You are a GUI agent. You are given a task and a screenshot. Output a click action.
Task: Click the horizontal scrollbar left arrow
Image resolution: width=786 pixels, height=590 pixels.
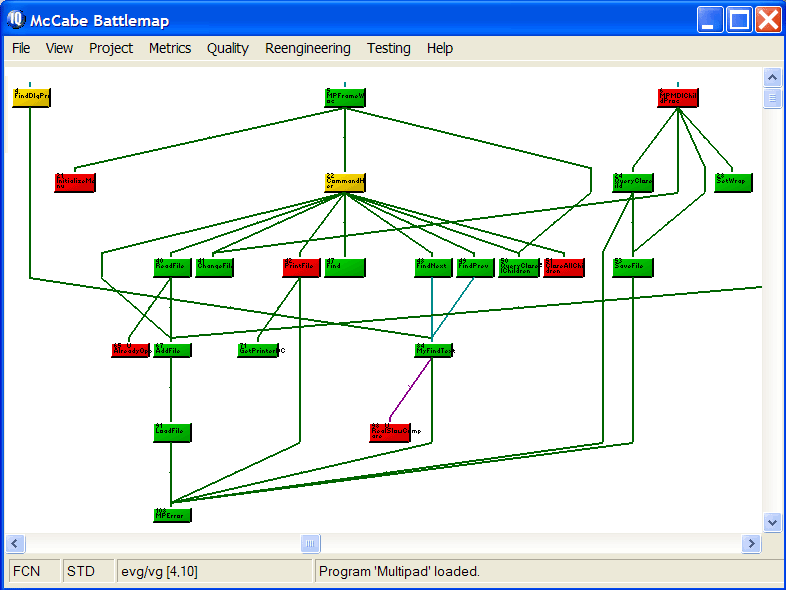tap(15, 543)
